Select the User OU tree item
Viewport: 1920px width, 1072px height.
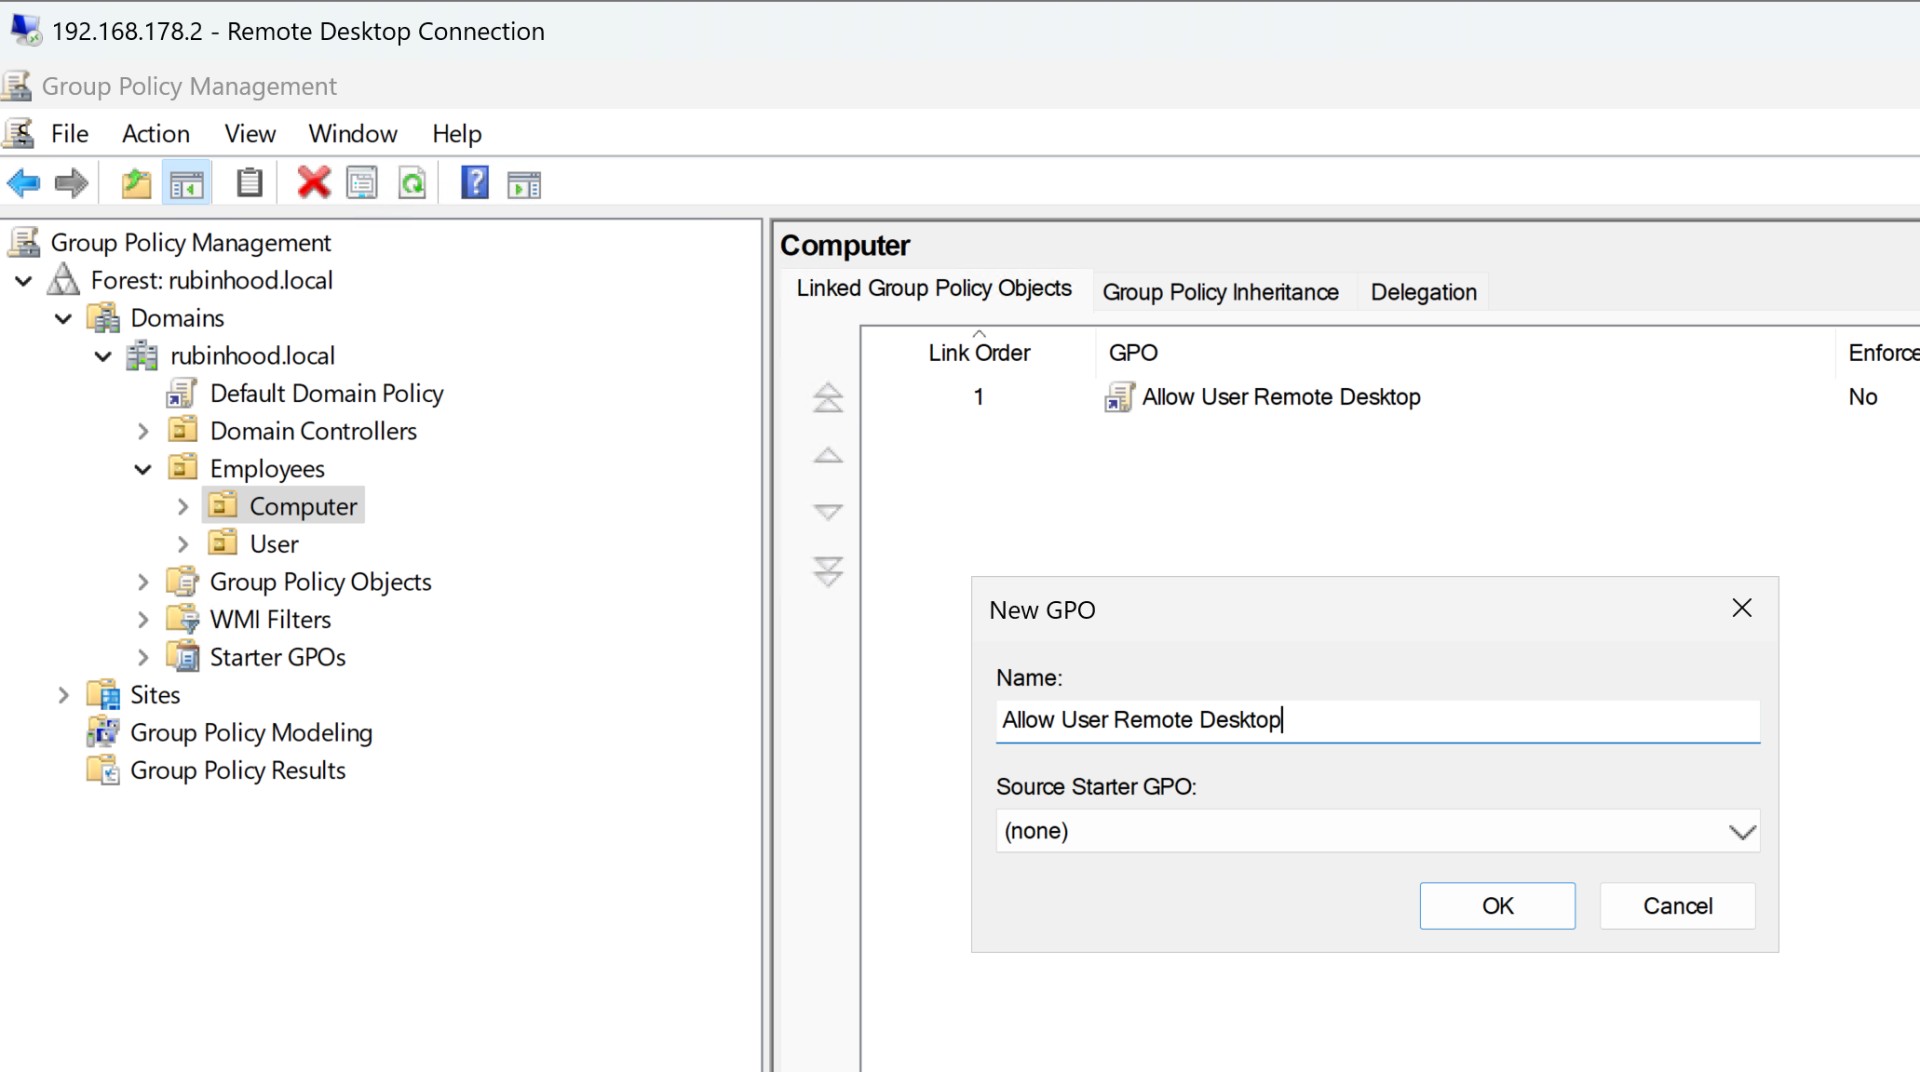[274, 544]
